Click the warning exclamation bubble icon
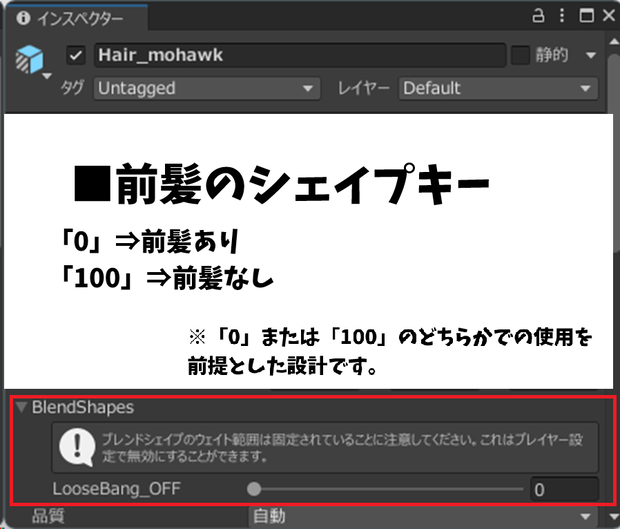This screenshot has height=529, width=620. point(77,447)
